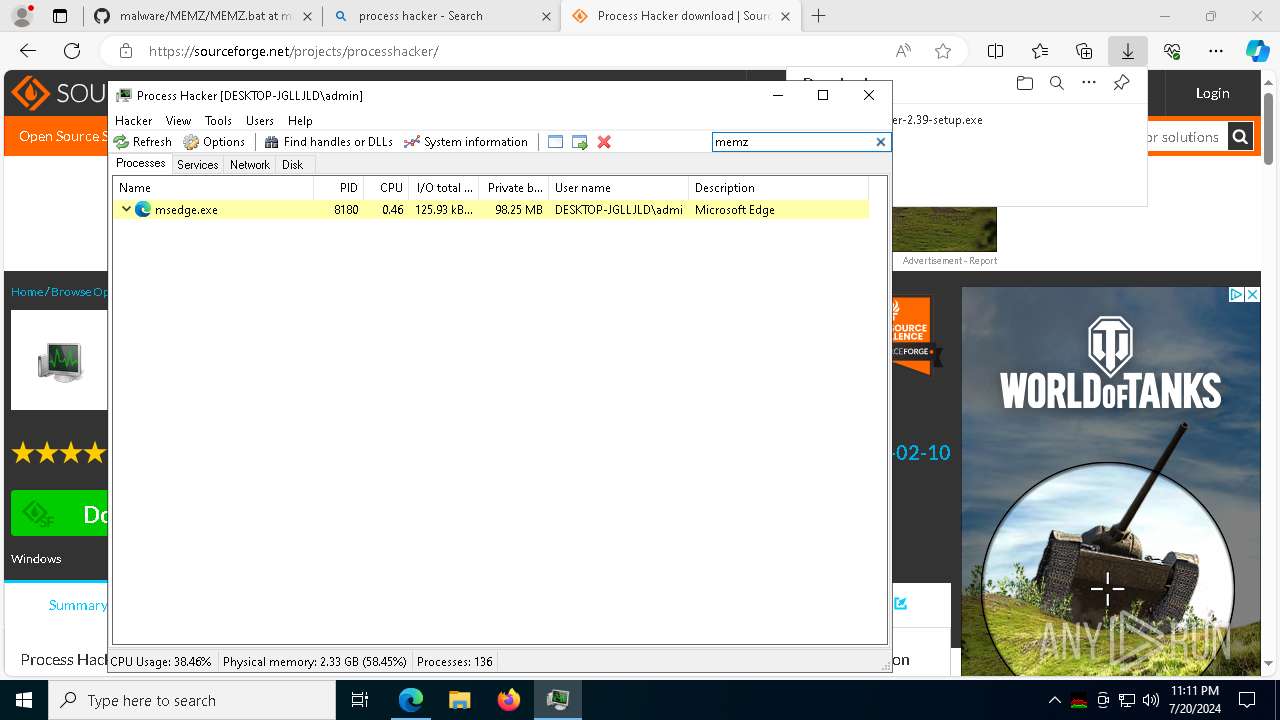Viewport: 1280px width, 720px height.
Task: Open Firefox from the taskbar
Action: (x=509, y=700)
